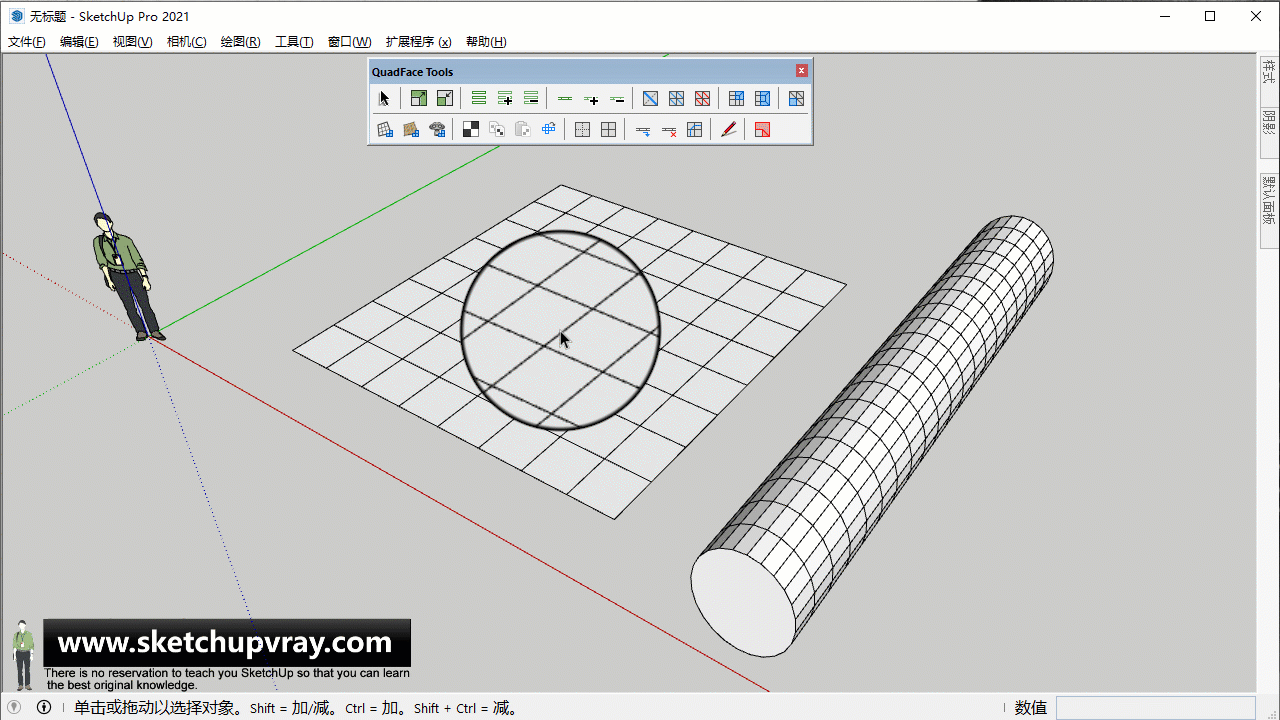Open UV Mapping checkerboard tool

click(x=470, y=129)
